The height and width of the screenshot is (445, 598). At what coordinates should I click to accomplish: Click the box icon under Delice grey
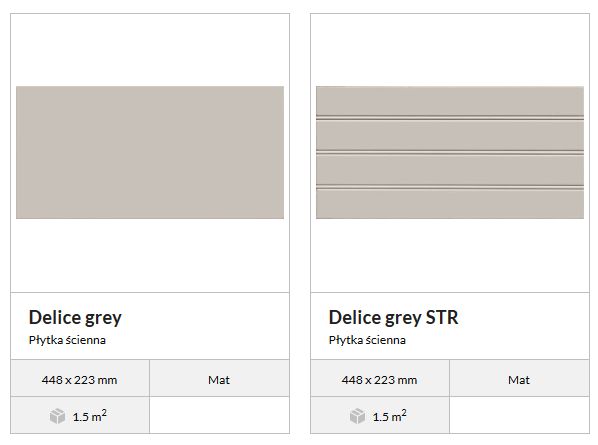pyautogui.click(x=57, y=416)
